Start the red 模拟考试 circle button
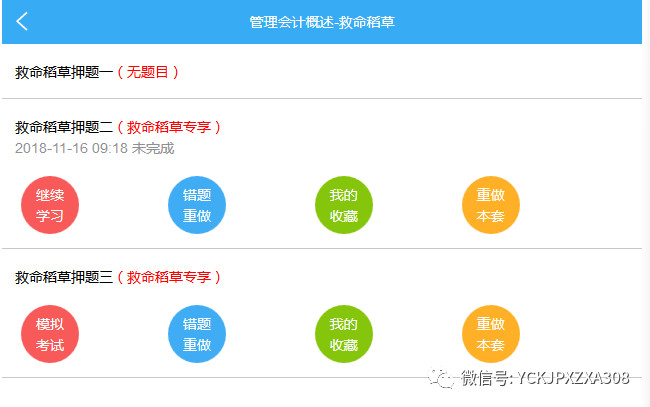Image resolution: width=650 pixels, height=407 pixels. (50, 334)
